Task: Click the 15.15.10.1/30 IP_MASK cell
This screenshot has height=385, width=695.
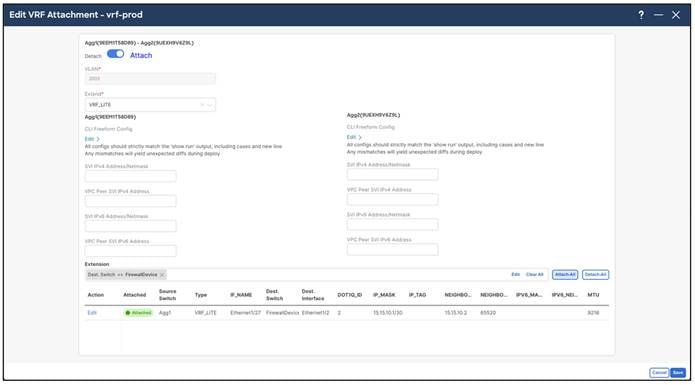Action: pyautogui.click(x=388, y=313)
